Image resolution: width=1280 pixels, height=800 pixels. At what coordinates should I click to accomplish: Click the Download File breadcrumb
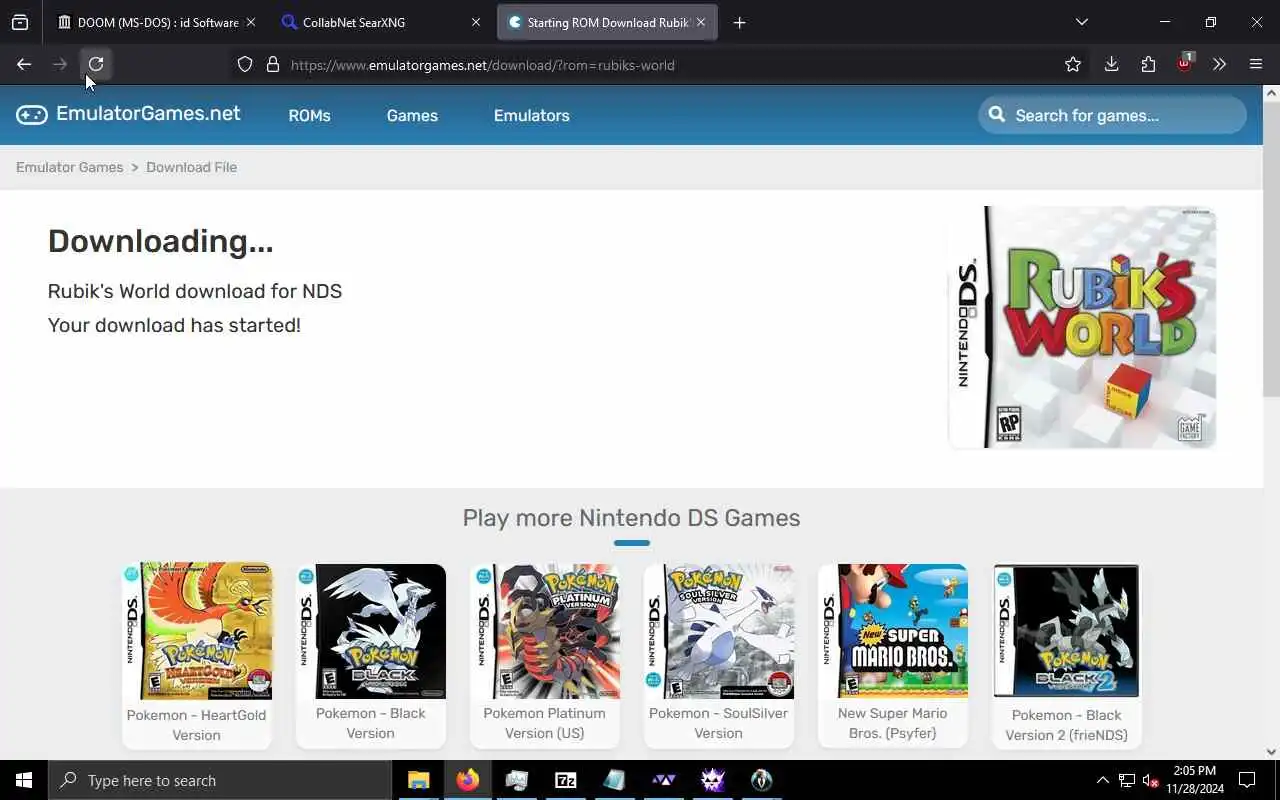[x=191, y=167]
